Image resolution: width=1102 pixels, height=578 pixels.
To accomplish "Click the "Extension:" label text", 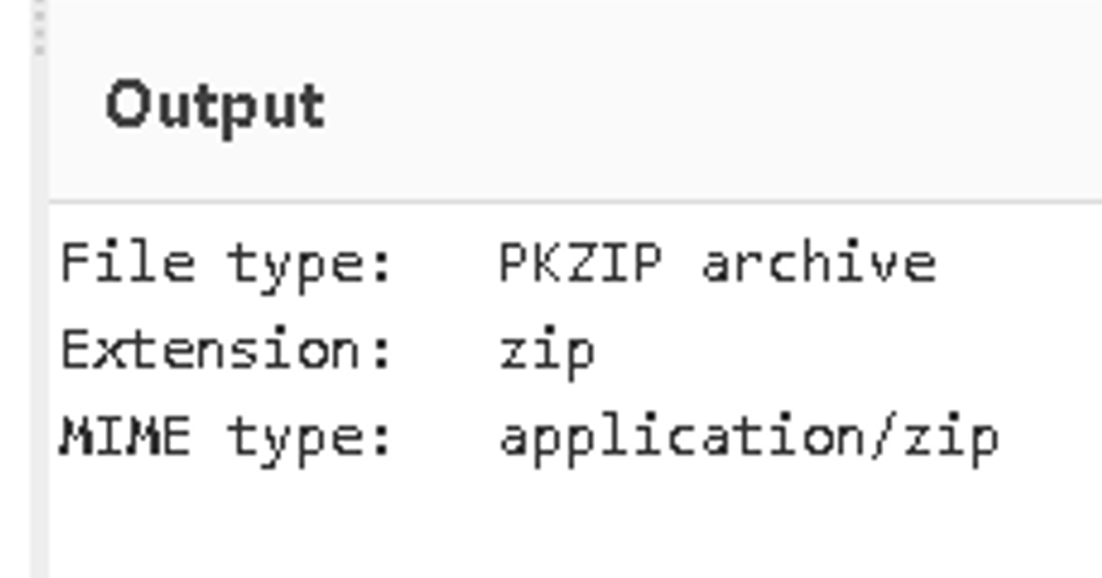I will pos(227,350).
